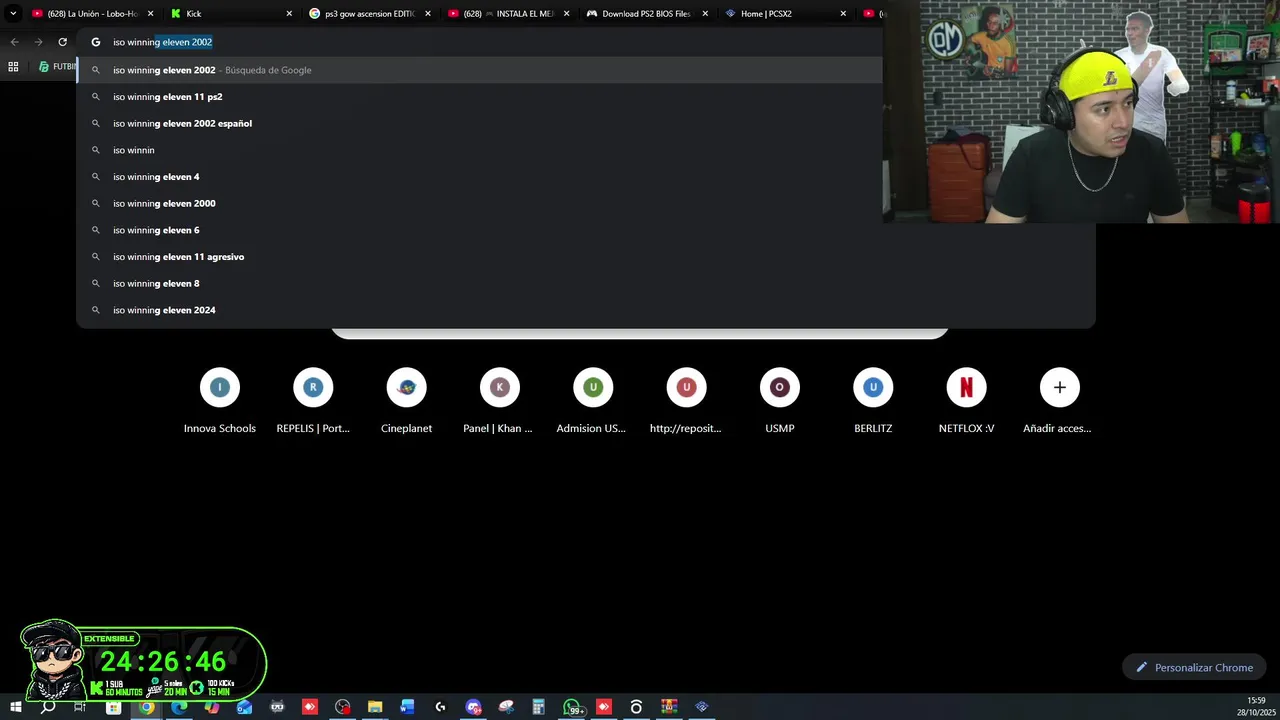Close the Kick tab
This screenshot has height=720, width=1280.
[x=289, y=13]
